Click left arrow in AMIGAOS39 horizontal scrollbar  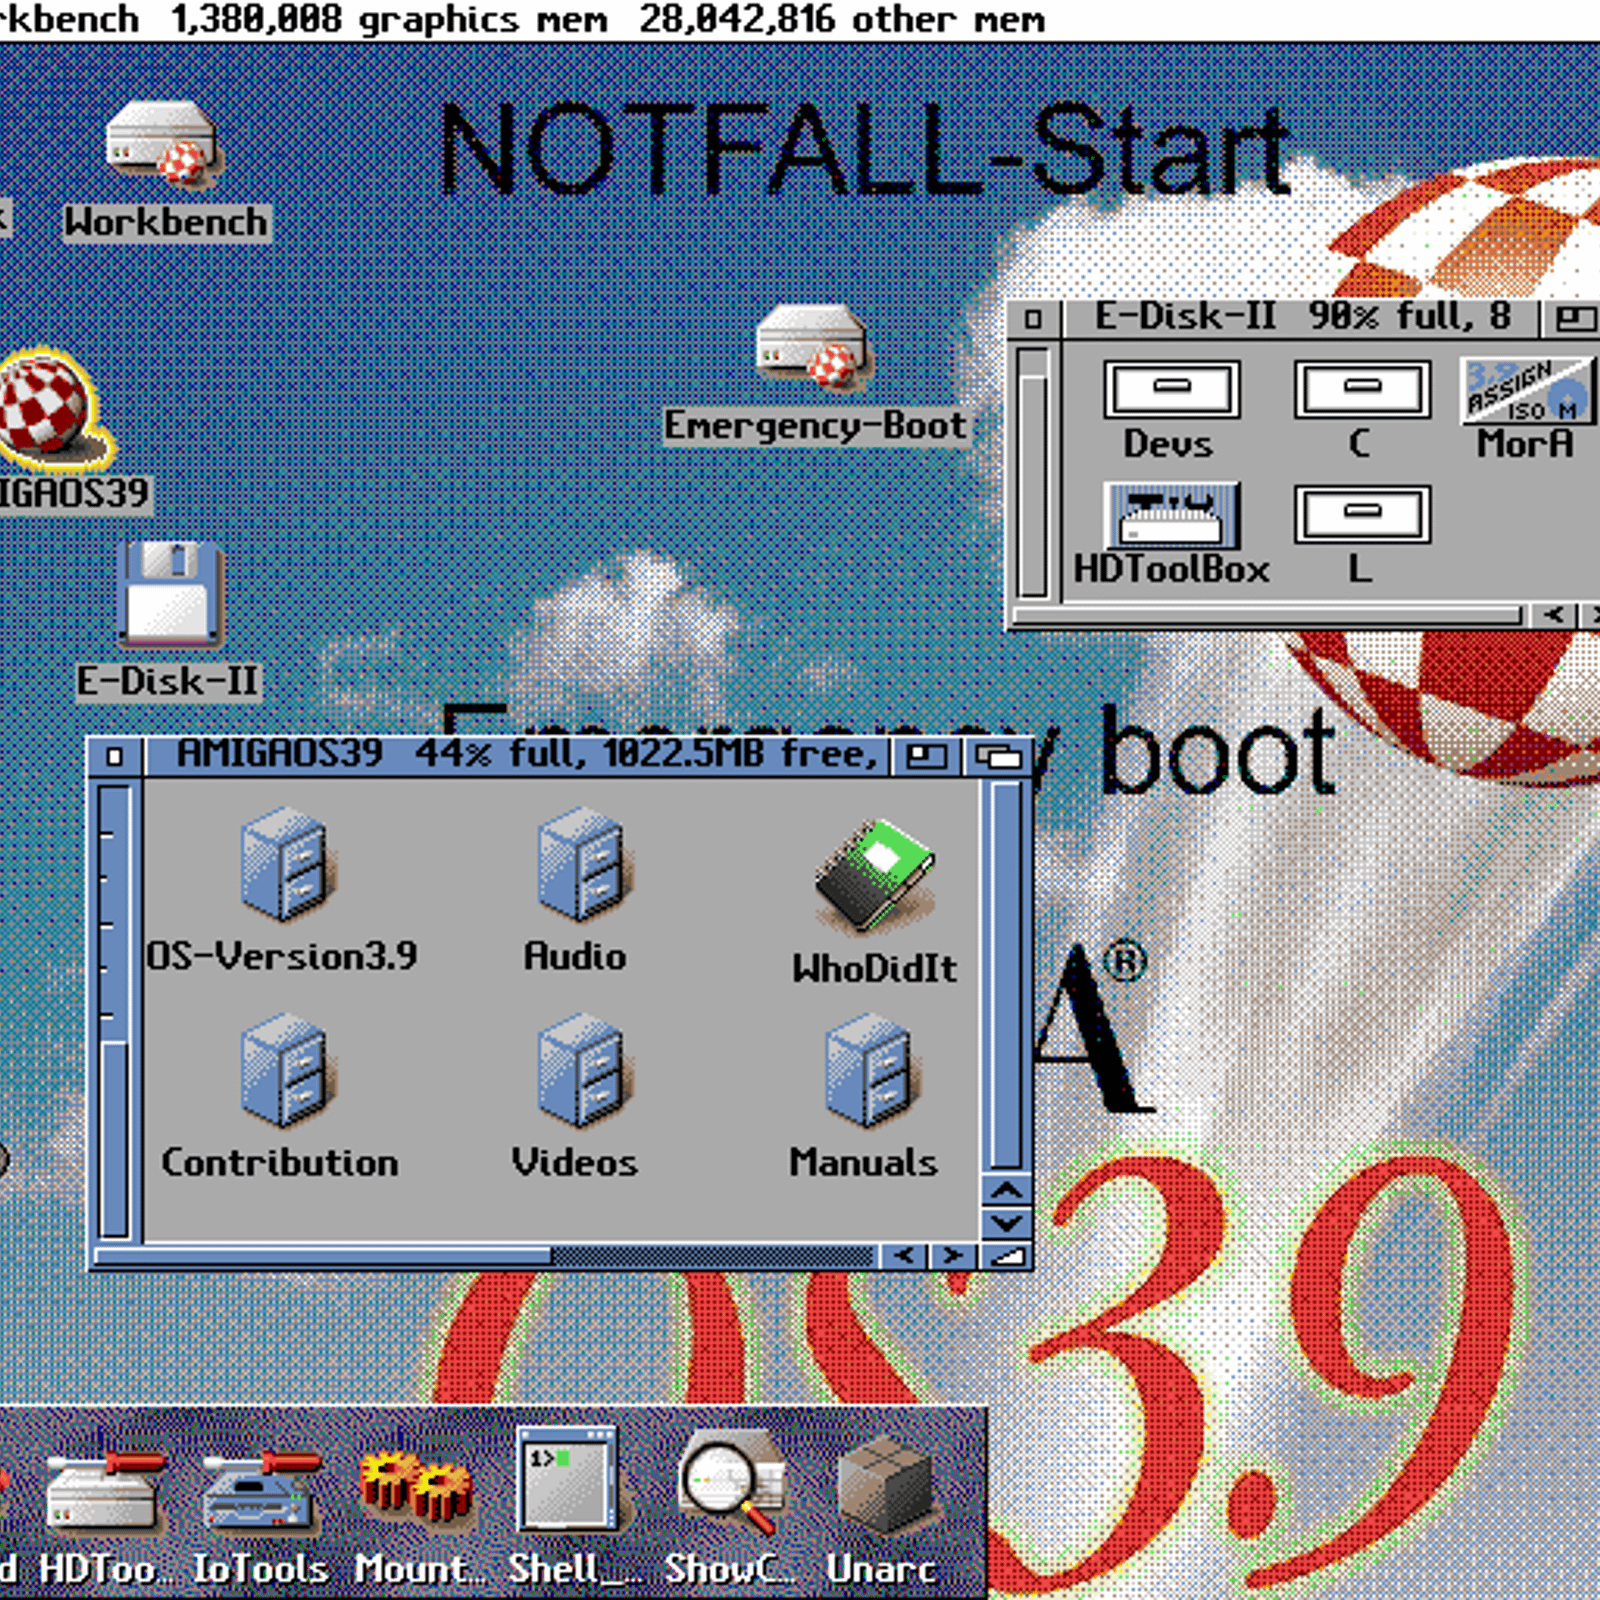pos(903,1255)
